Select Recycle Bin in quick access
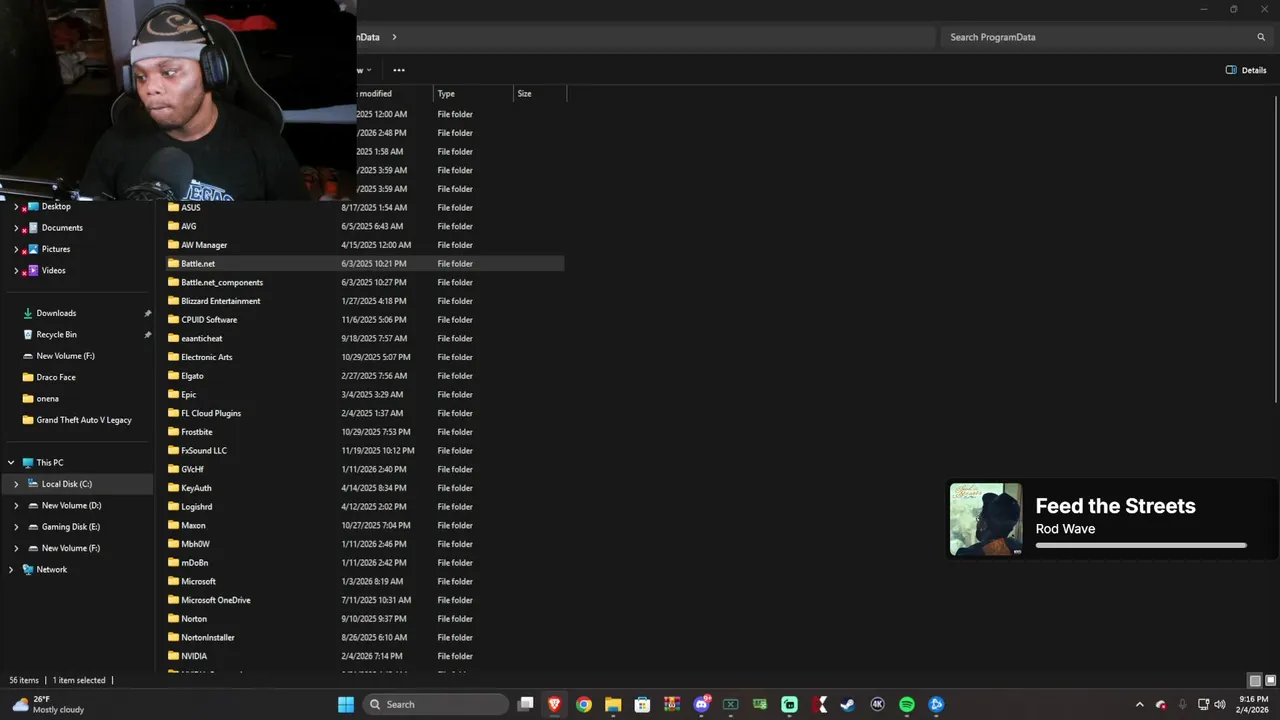The height and width of the screenshot is (720, 1280). pos(56,334)
